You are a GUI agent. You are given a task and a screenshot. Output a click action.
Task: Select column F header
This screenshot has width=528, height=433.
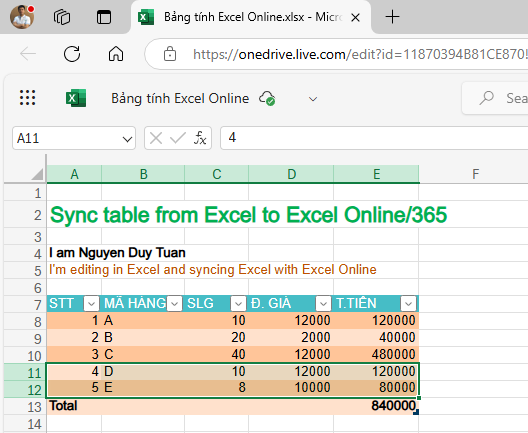(x=475, y=174)
